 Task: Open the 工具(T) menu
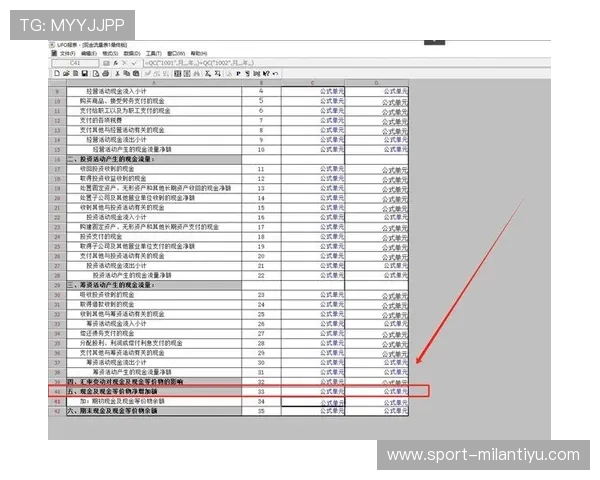(x=154, y=53)
